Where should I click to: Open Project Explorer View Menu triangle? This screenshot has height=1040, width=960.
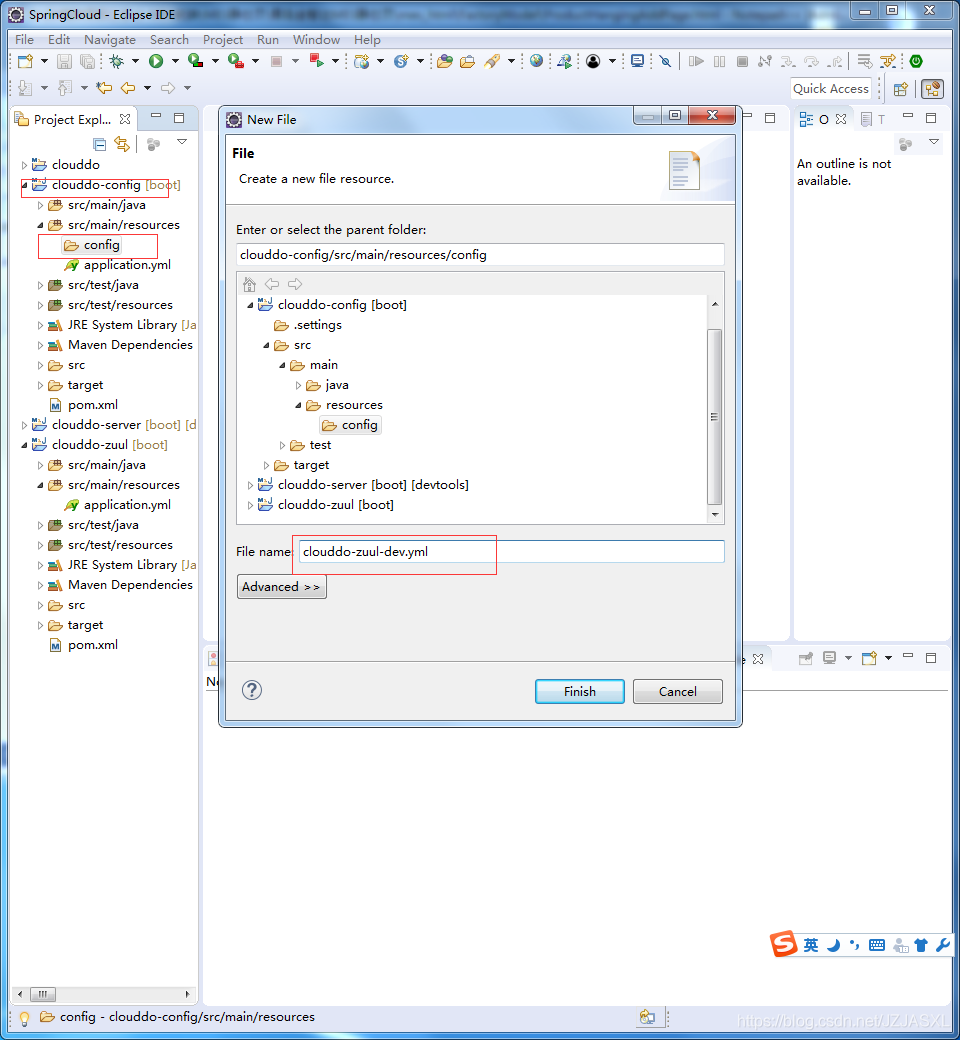point(182,142)
